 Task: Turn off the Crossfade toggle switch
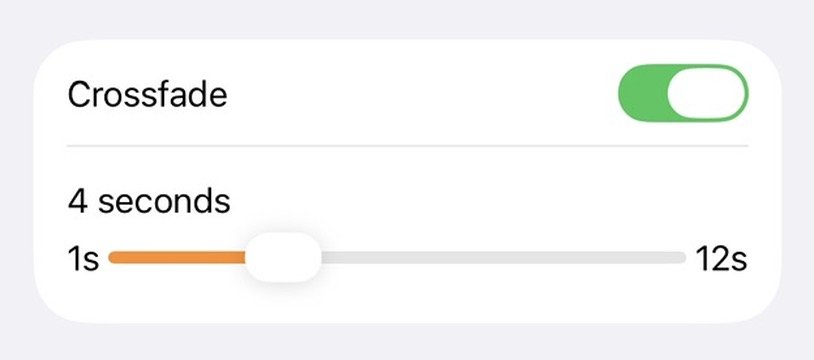pyautogui.click(x=683, y=94)
